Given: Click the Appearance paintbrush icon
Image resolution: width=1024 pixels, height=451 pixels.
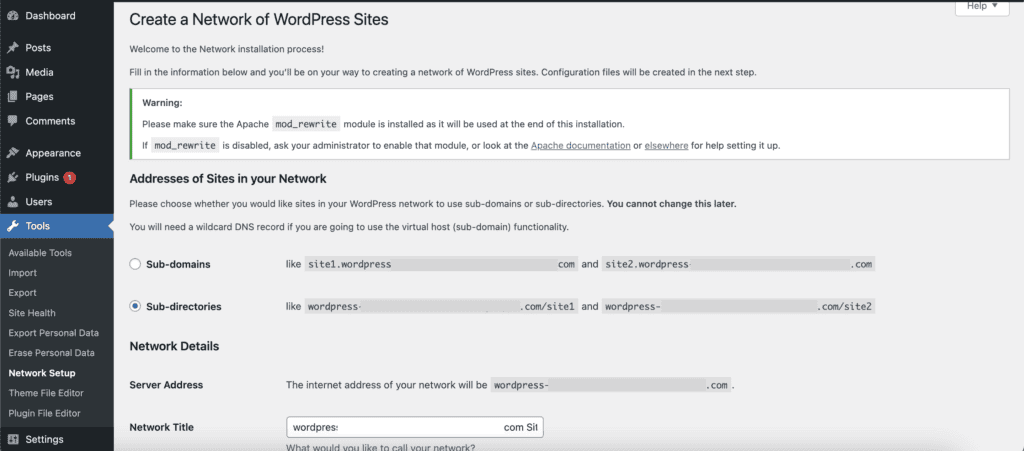Looking at the screenshot, I should point(12,153).
